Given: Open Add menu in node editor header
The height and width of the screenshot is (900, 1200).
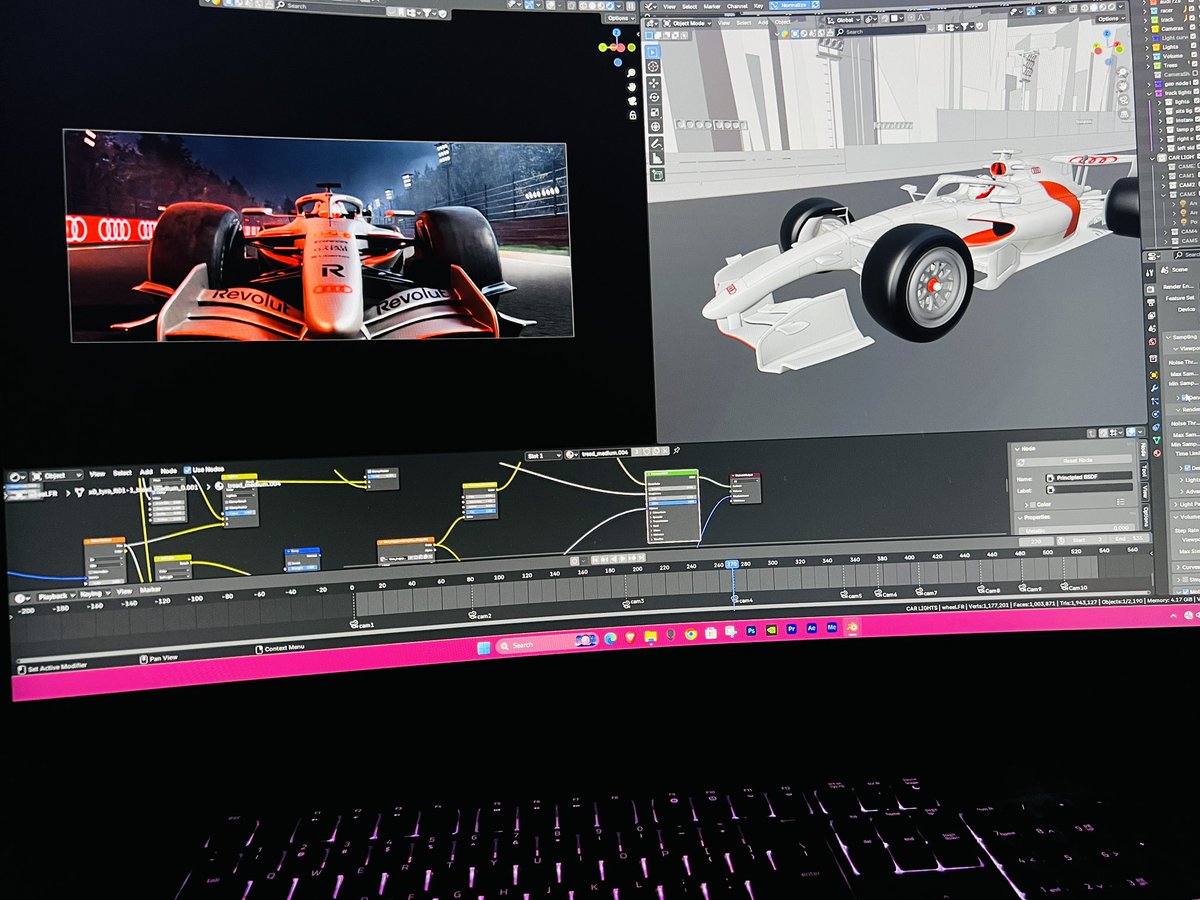Looking at the screenshot, I should click(x=146, y=472).
